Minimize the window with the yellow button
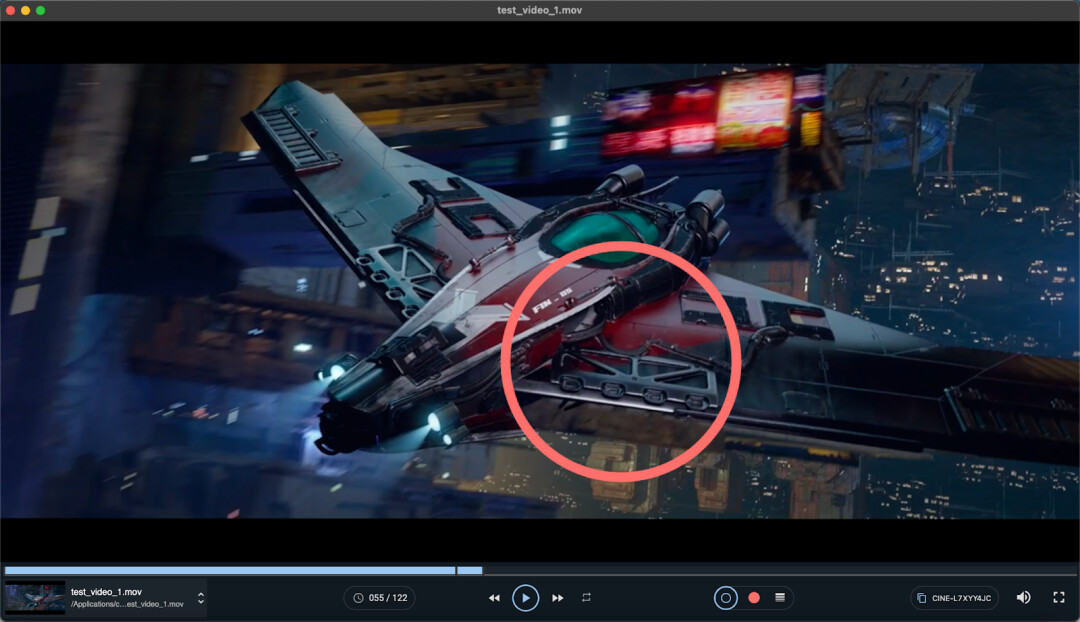 click(25, 10)
